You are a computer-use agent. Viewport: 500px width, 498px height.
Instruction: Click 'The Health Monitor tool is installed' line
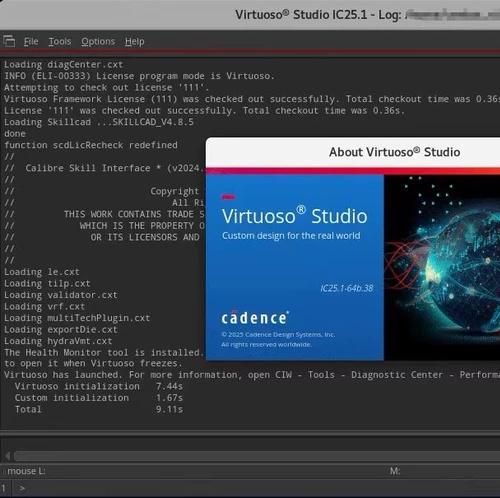[104, 353]
